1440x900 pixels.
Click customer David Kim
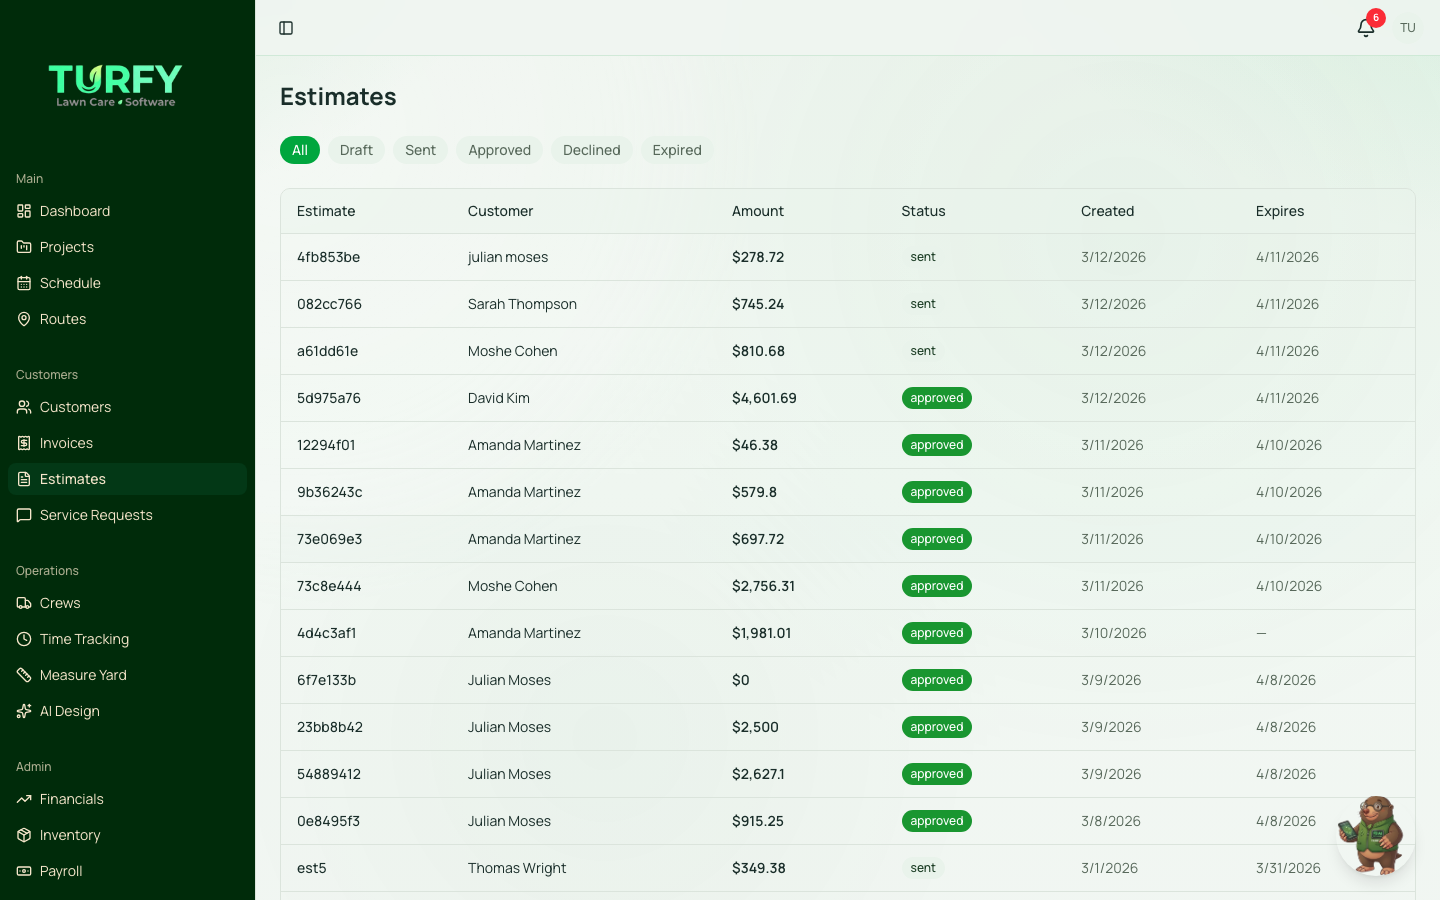click(499, 398)
